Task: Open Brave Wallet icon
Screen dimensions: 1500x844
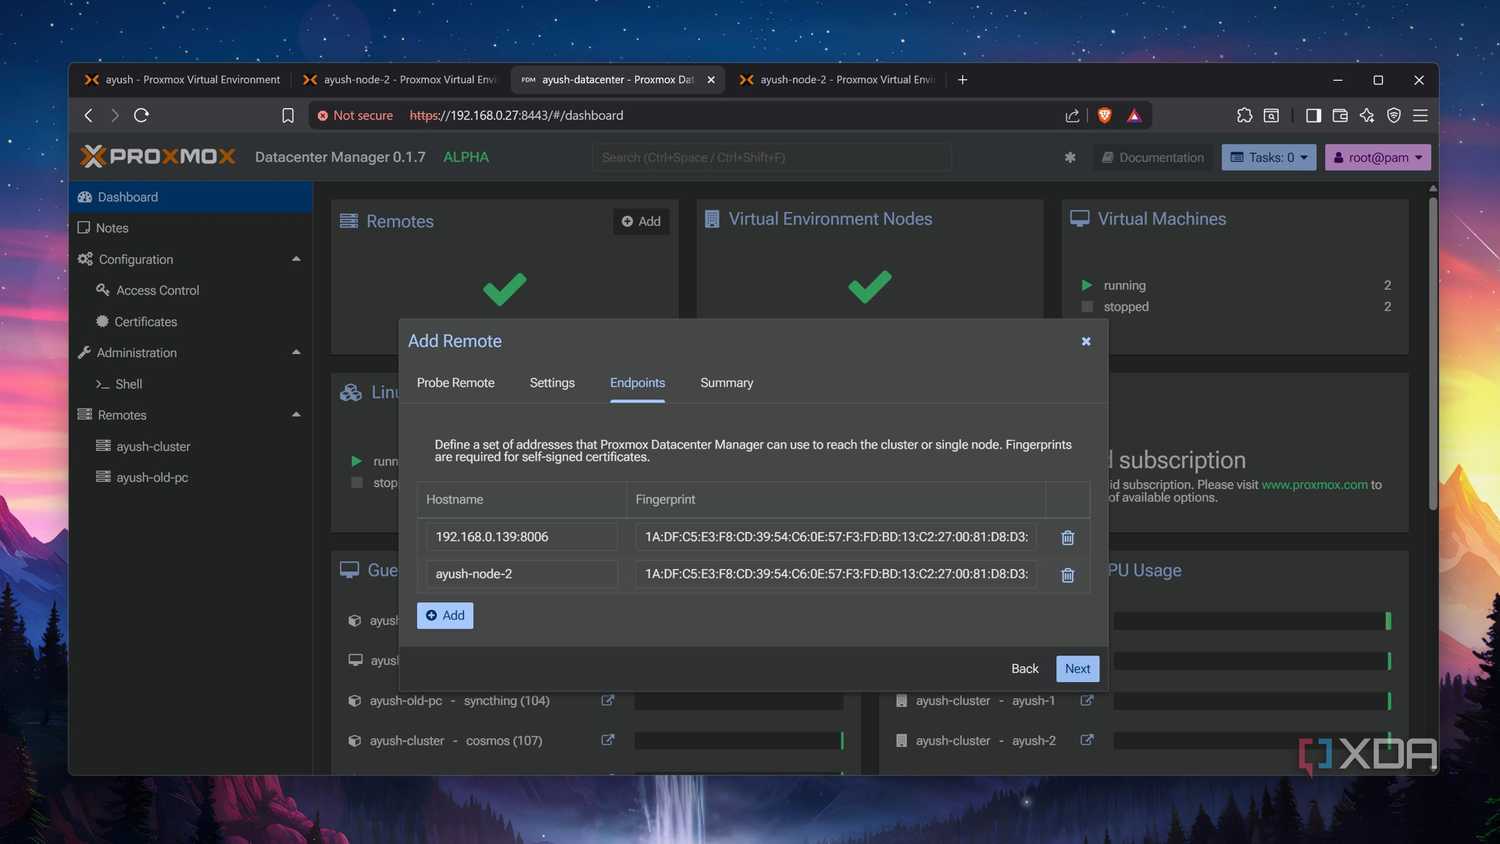Action: (x=1340, y=116)
